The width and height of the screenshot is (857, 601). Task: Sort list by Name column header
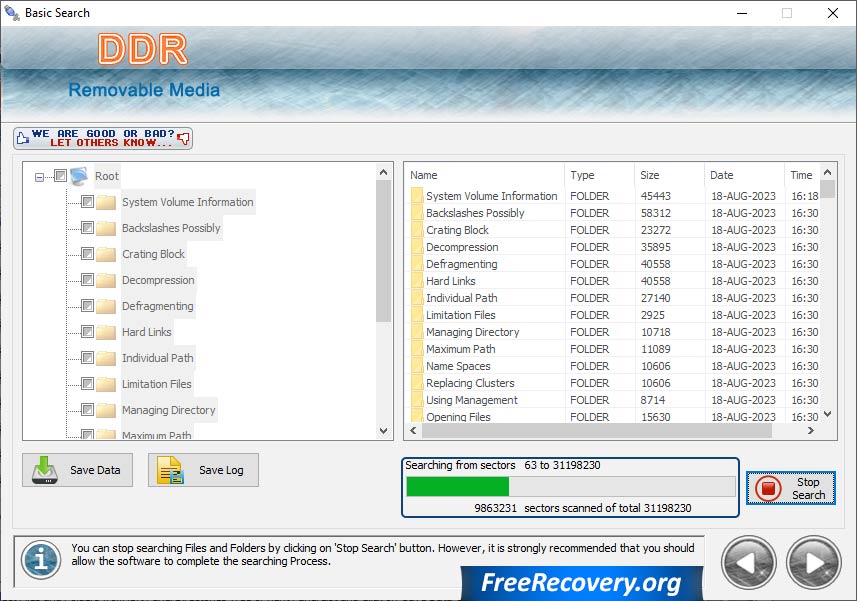pyautogui.click(x=485, y=175)
